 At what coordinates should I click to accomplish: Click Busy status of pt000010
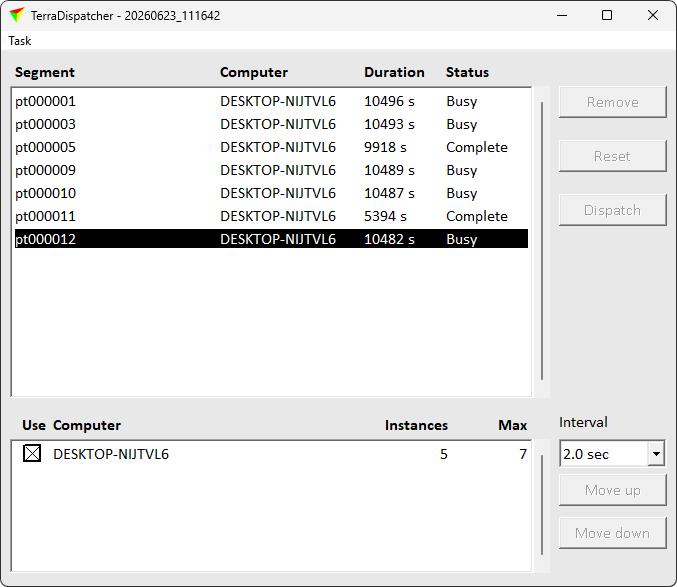pos(462,193)
